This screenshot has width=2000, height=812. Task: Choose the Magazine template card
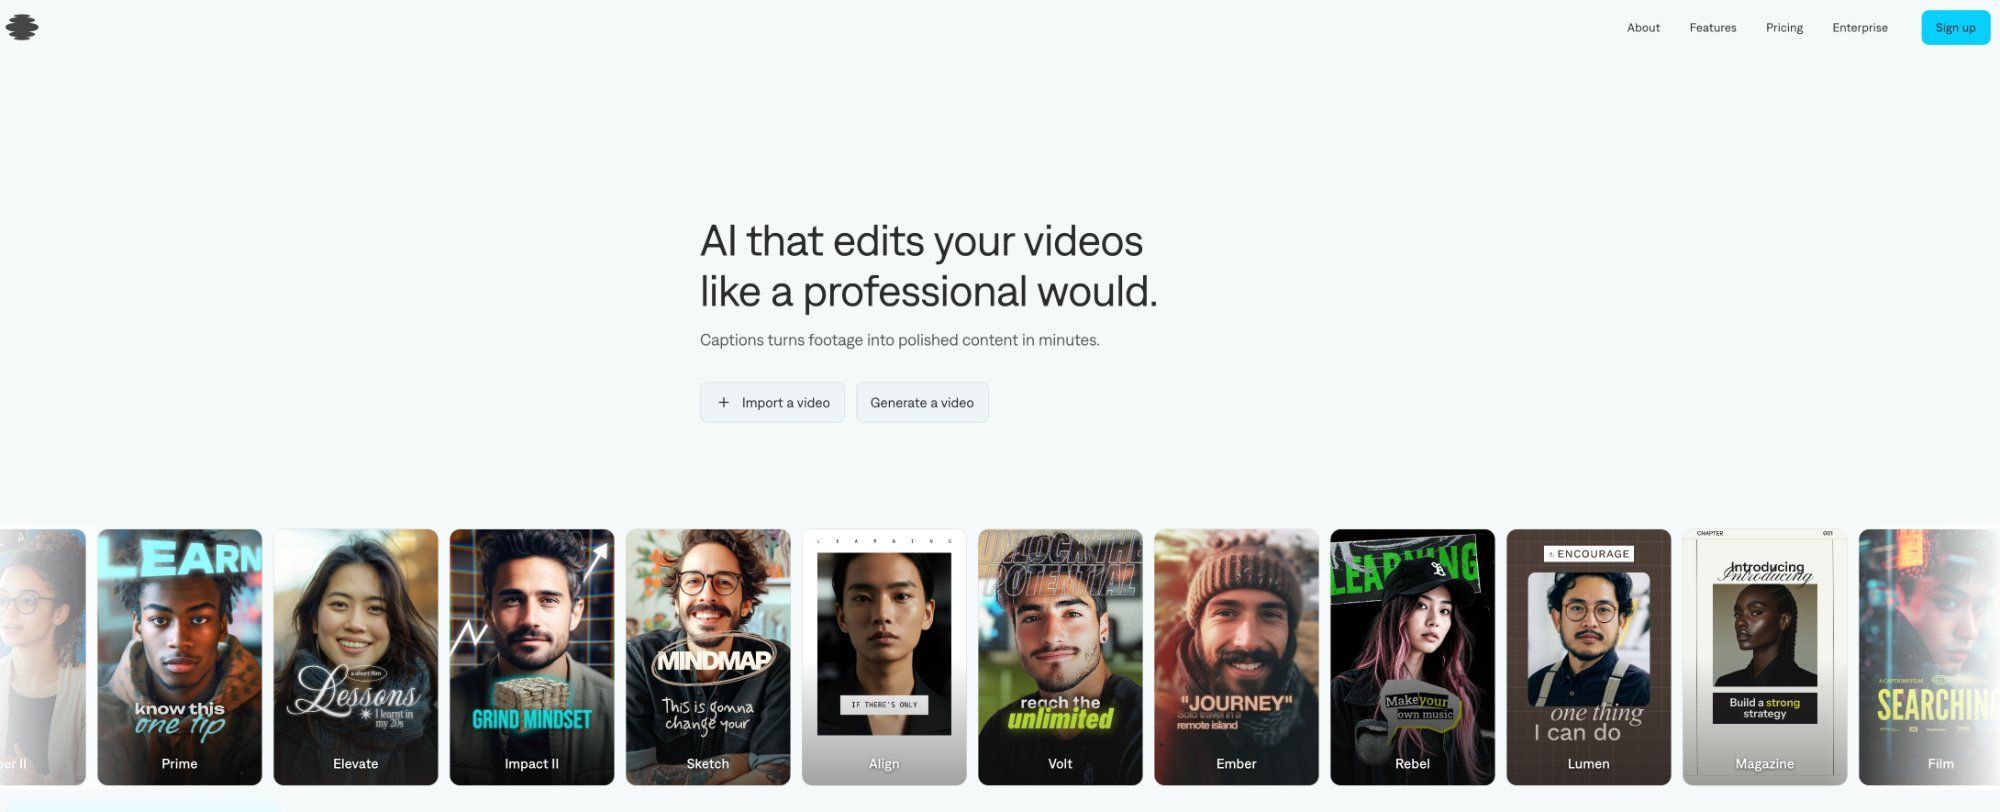(x=1764, y=657)
